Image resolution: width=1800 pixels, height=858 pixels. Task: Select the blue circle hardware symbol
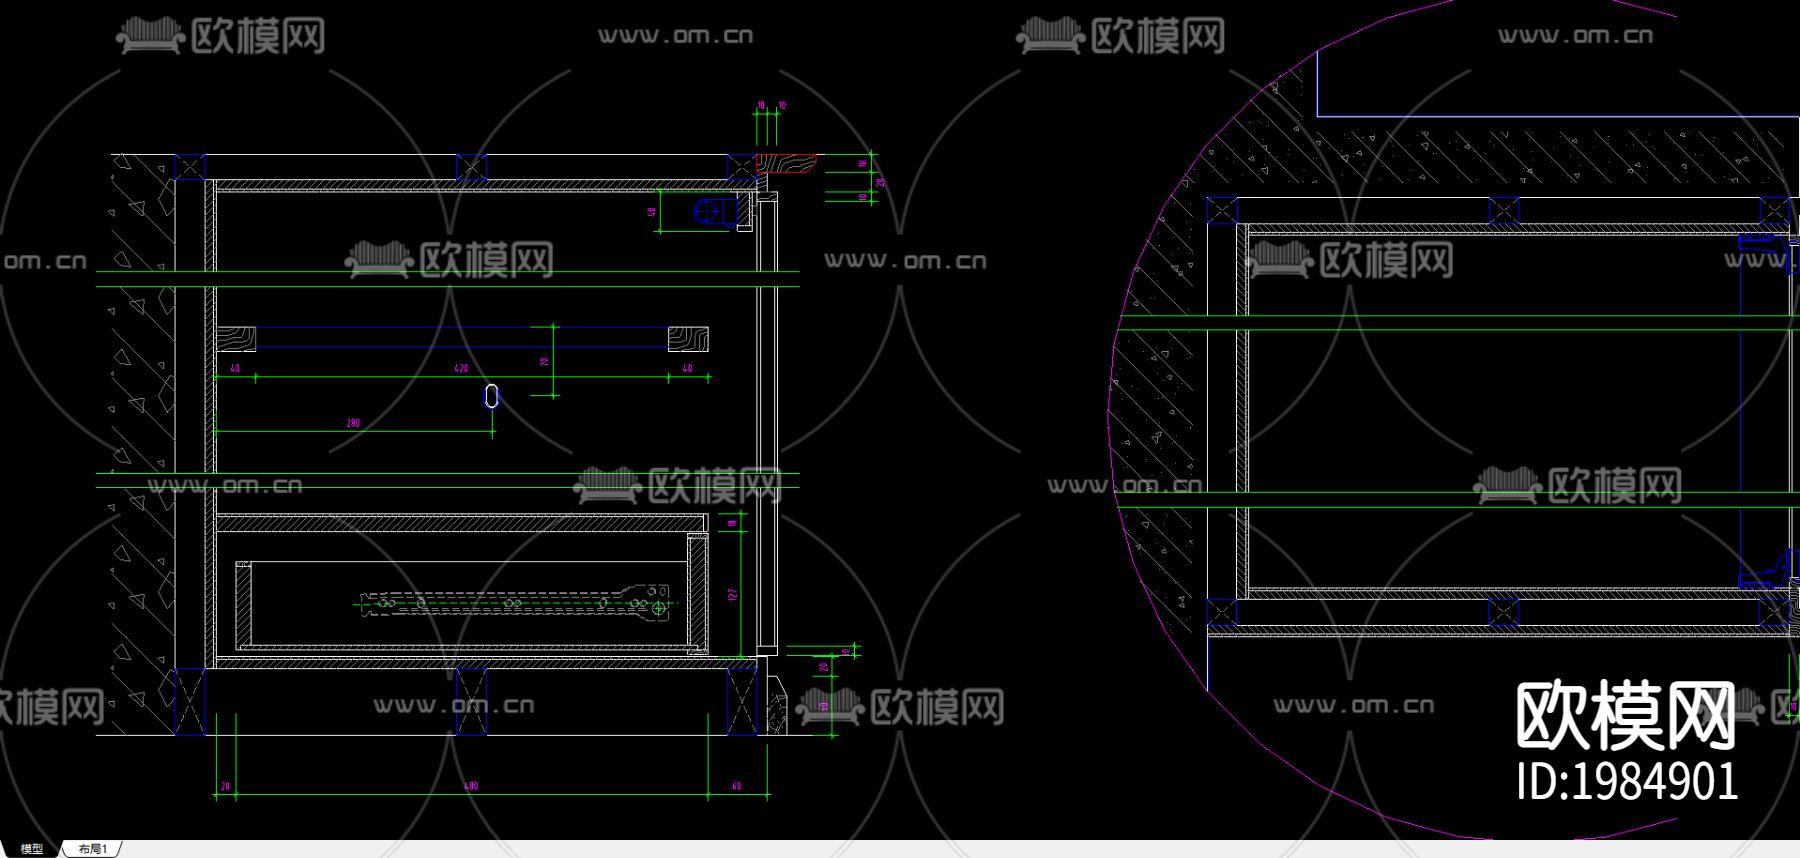[x=707, y=212]
